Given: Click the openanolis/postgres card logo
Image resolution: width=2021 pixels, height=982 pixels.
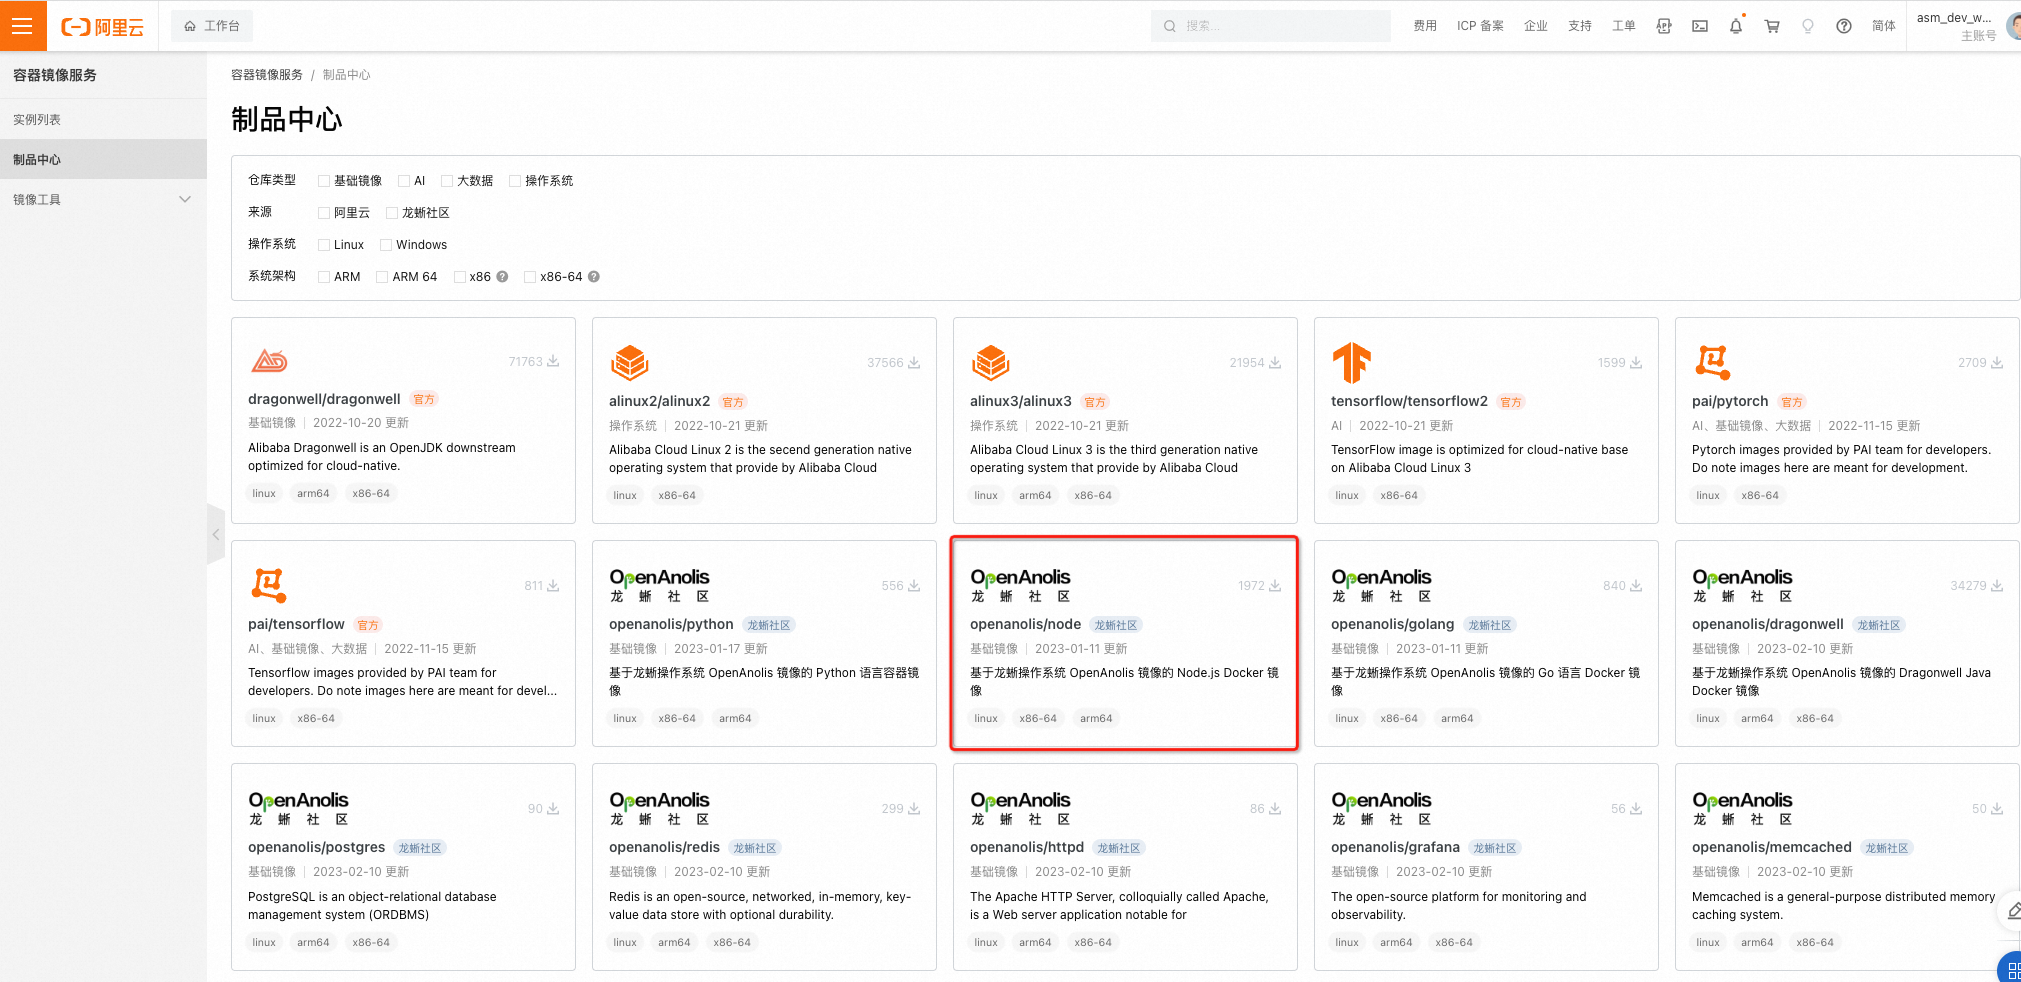Looking at the screenshot, I should pos(298,808).
